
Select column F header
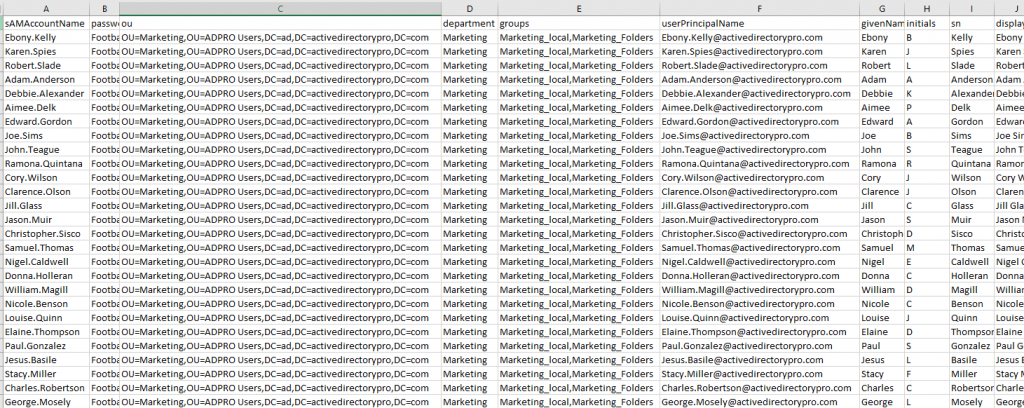(759, 8)
